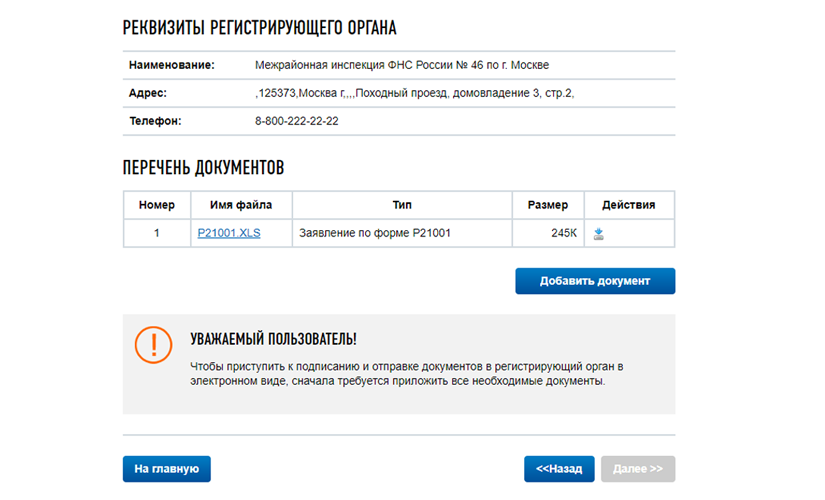This screenshot has height=500, width=825.
Task: Click the Добавить документ button
Action: pos(595,281)
